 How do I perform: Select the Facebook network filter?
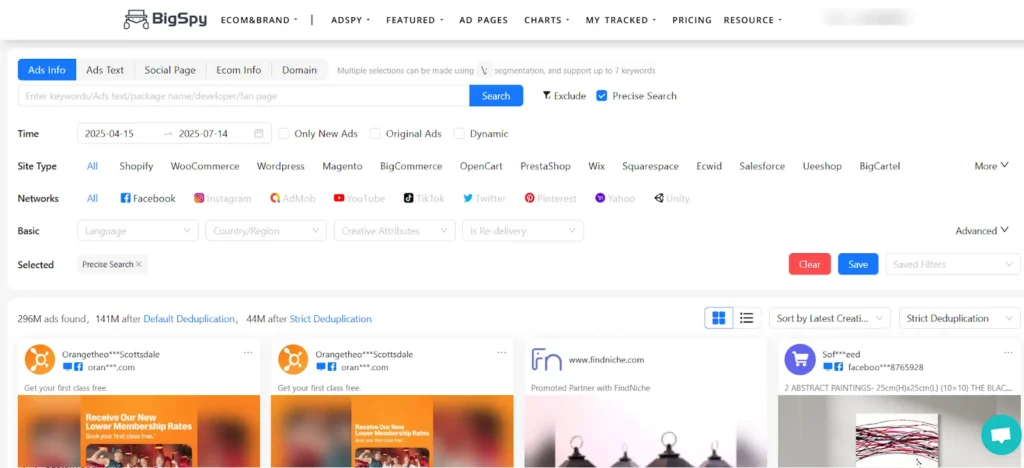pos(148,198)
